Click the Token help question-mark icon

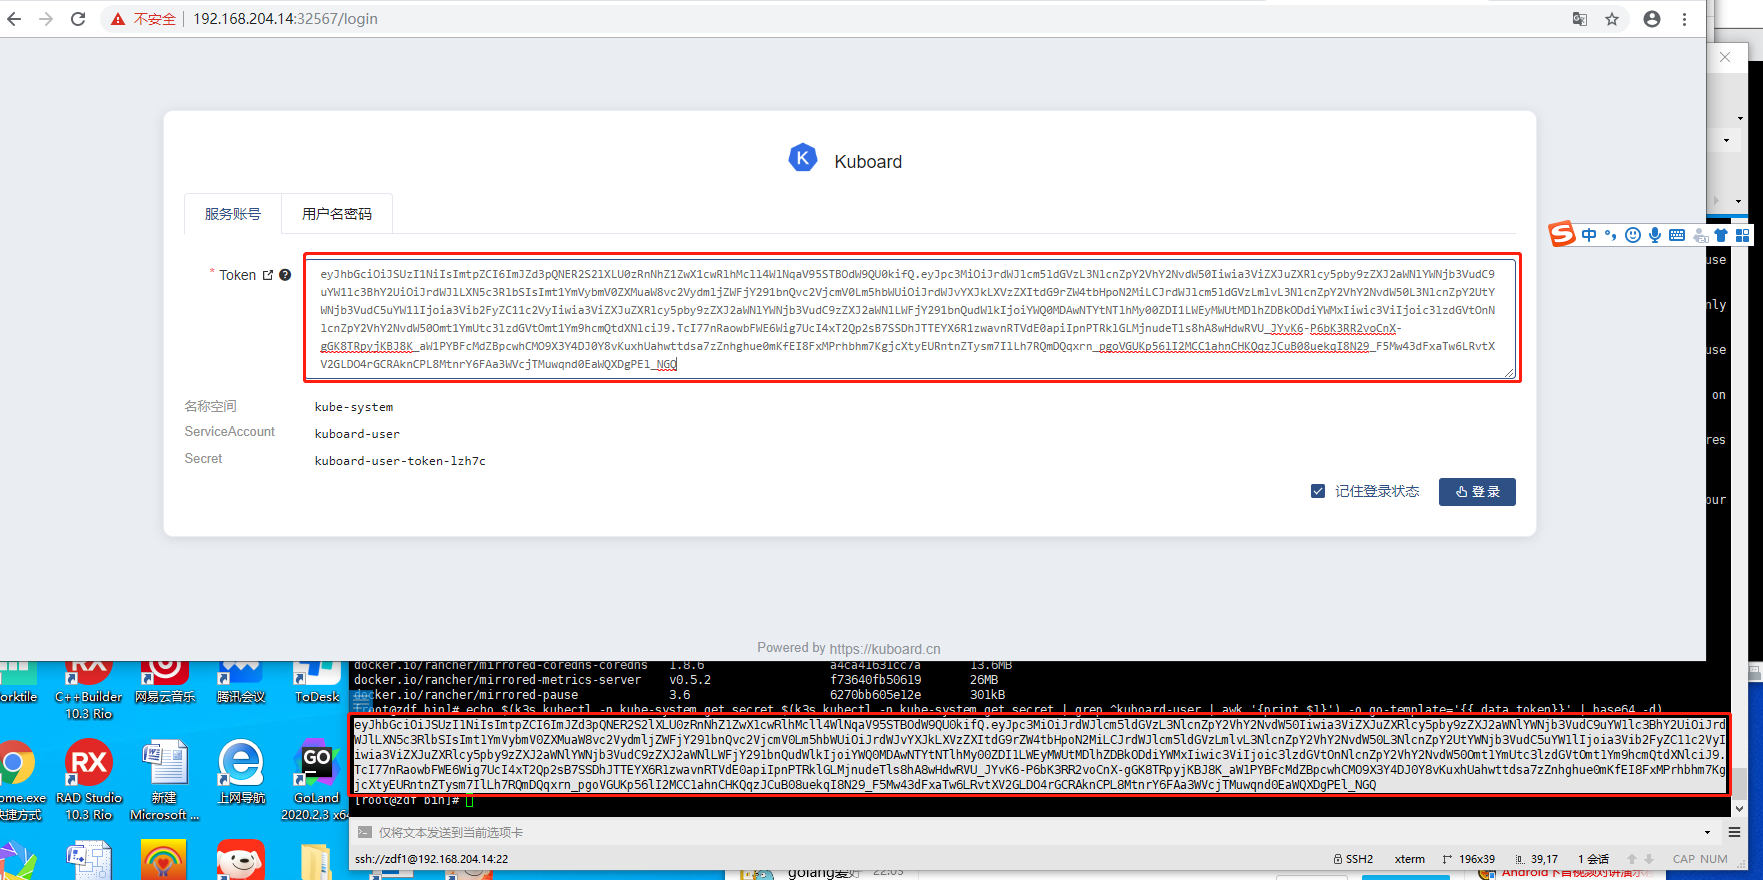coord(285,275)
